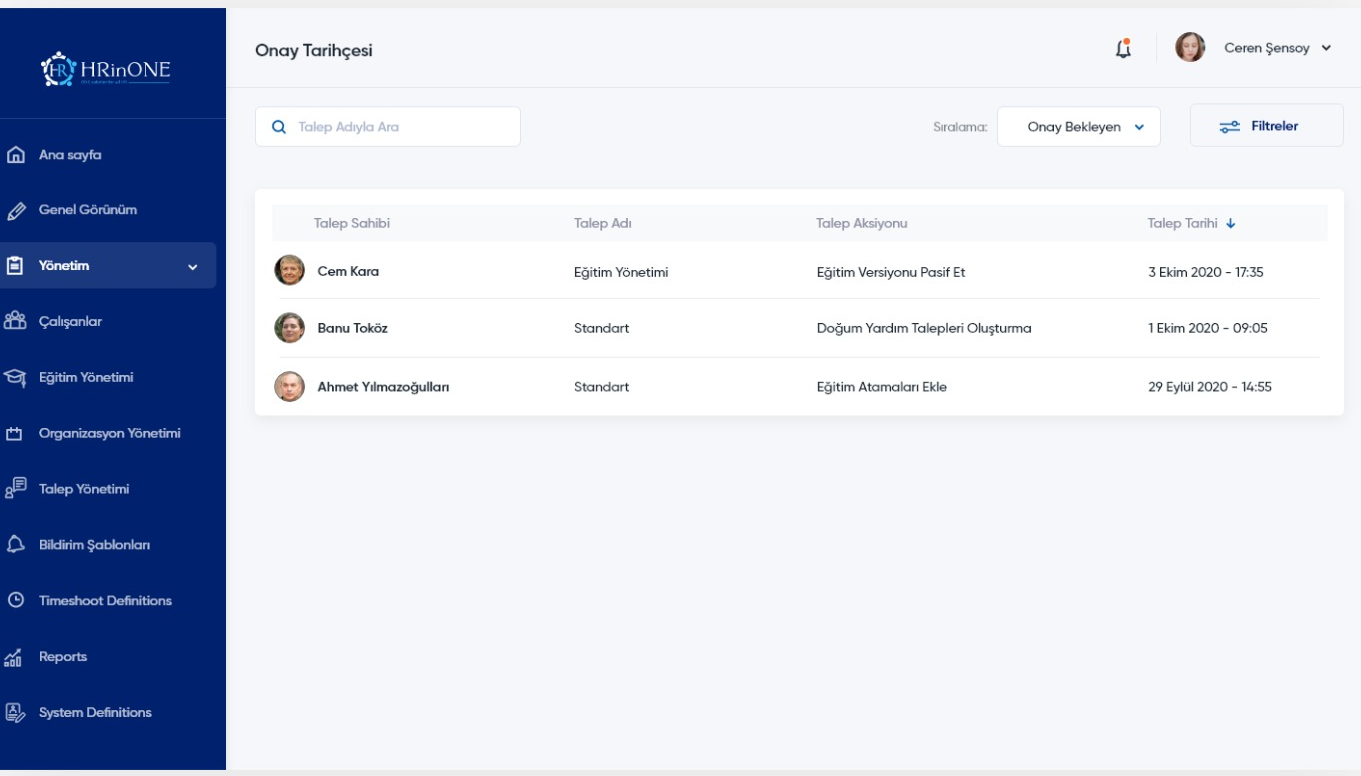Click the Bildirim Şablonları bell icon

point(15,545)
